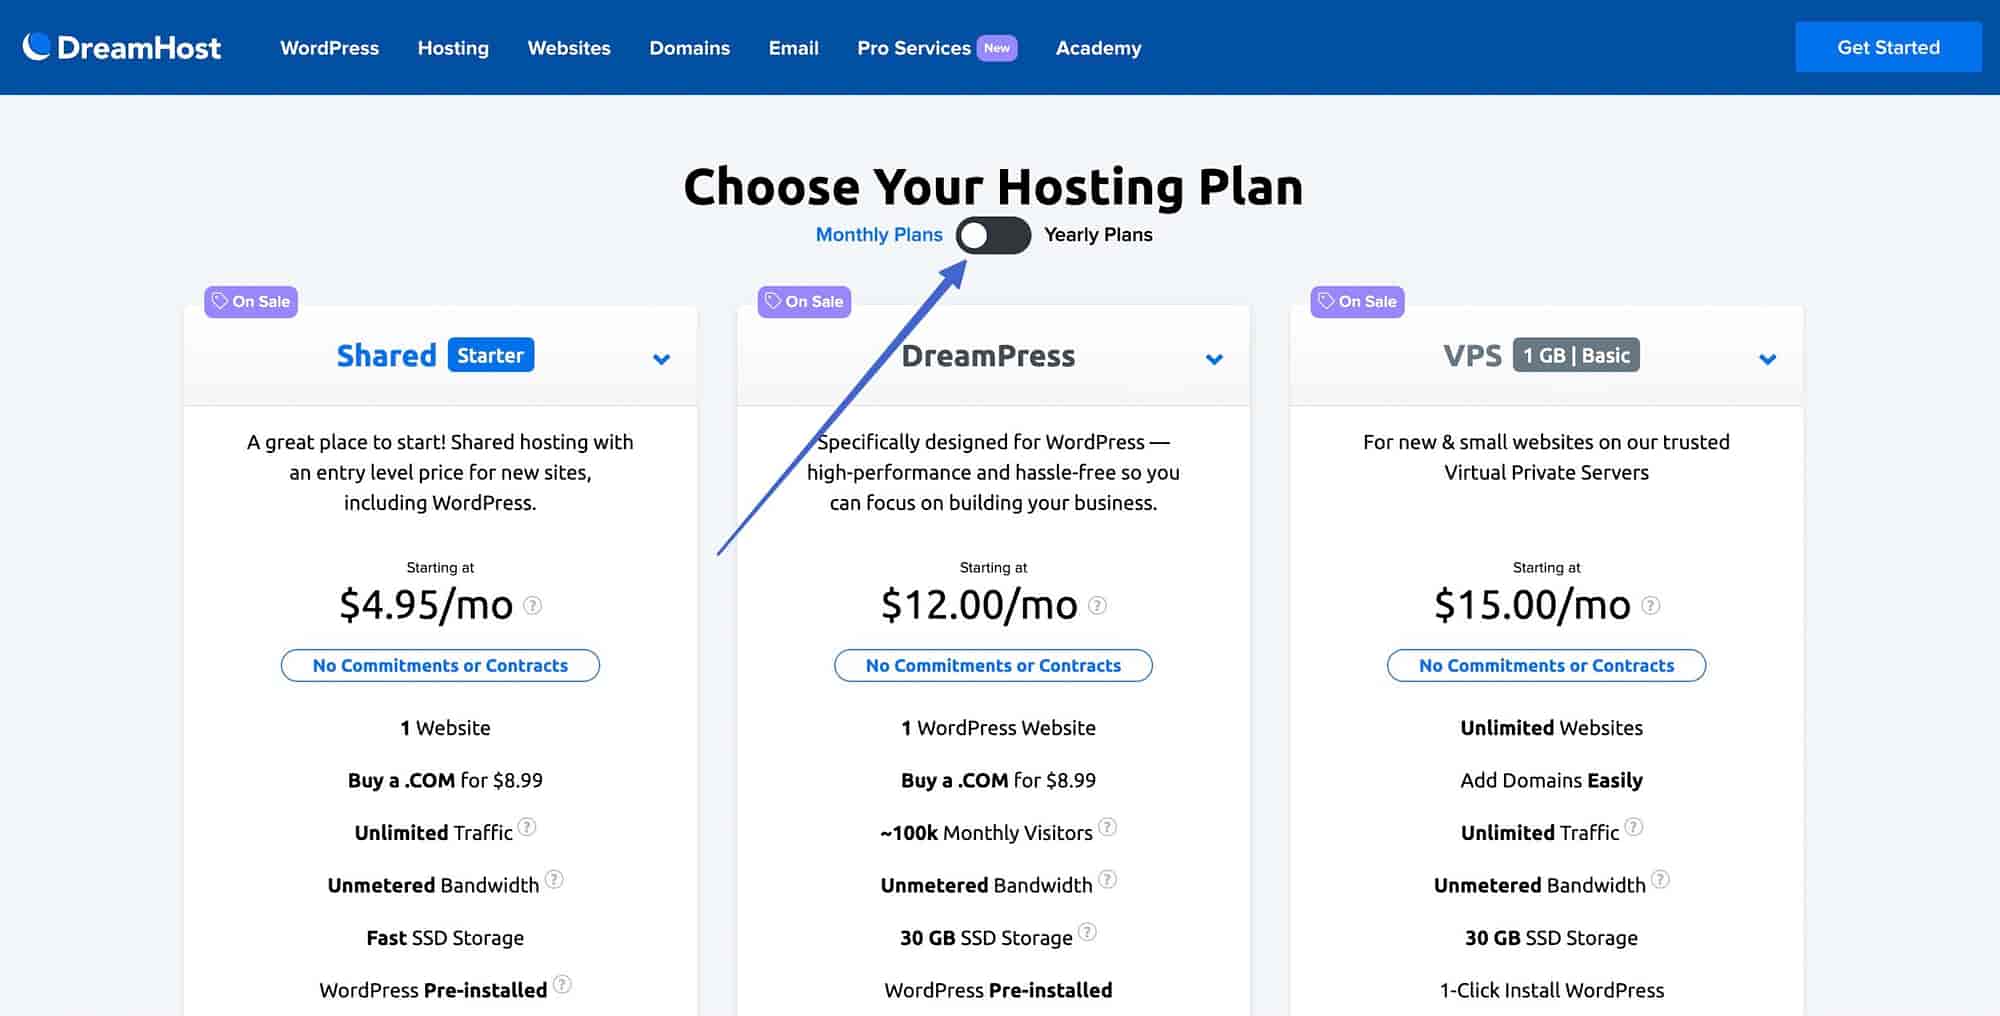Click help icon for Shared Unlimited Traffic

click(527, 827)
